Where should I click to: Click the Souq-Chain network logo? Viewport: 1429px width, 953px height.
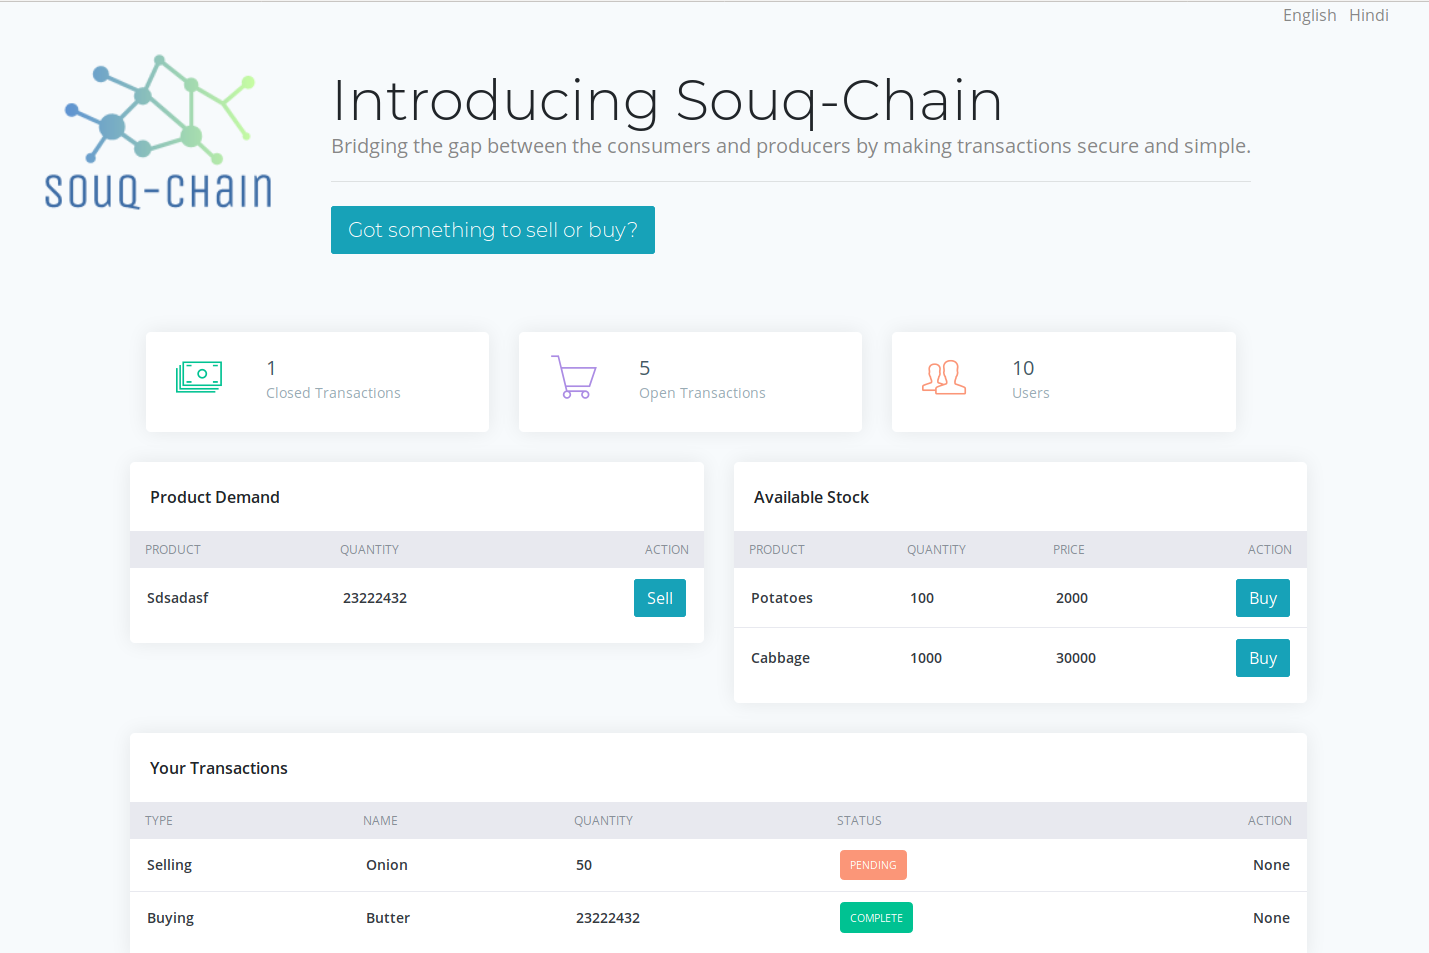(x=157, y=130)
